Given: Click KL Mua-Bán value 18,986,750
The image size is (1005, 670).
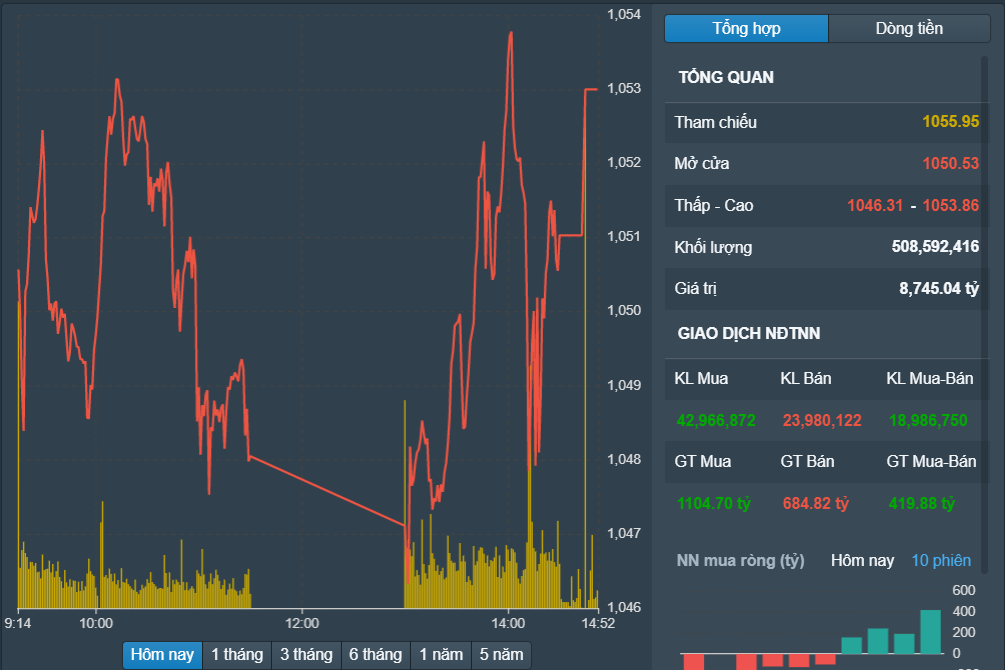Looking at the screenshot, I should 928,420.
